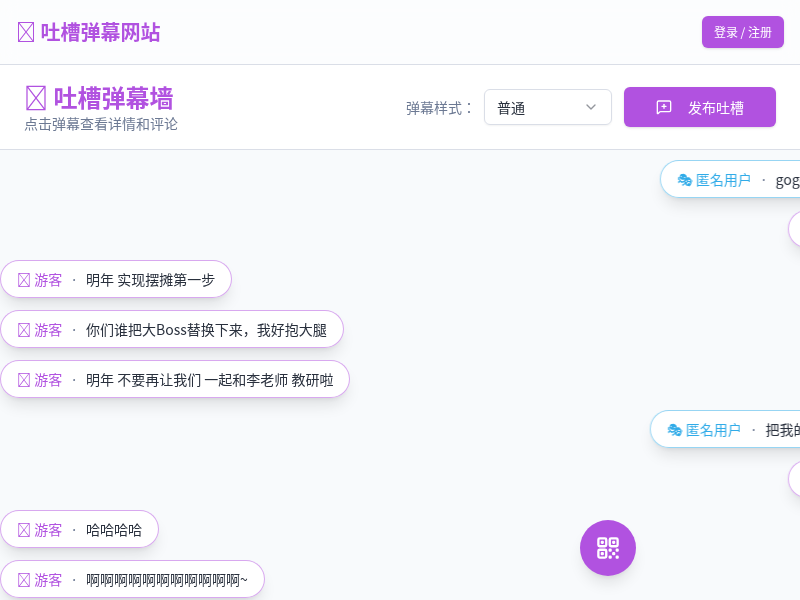Click the mask icon on the gog danmaku
The image size is (800, 600).
(685, 180)
